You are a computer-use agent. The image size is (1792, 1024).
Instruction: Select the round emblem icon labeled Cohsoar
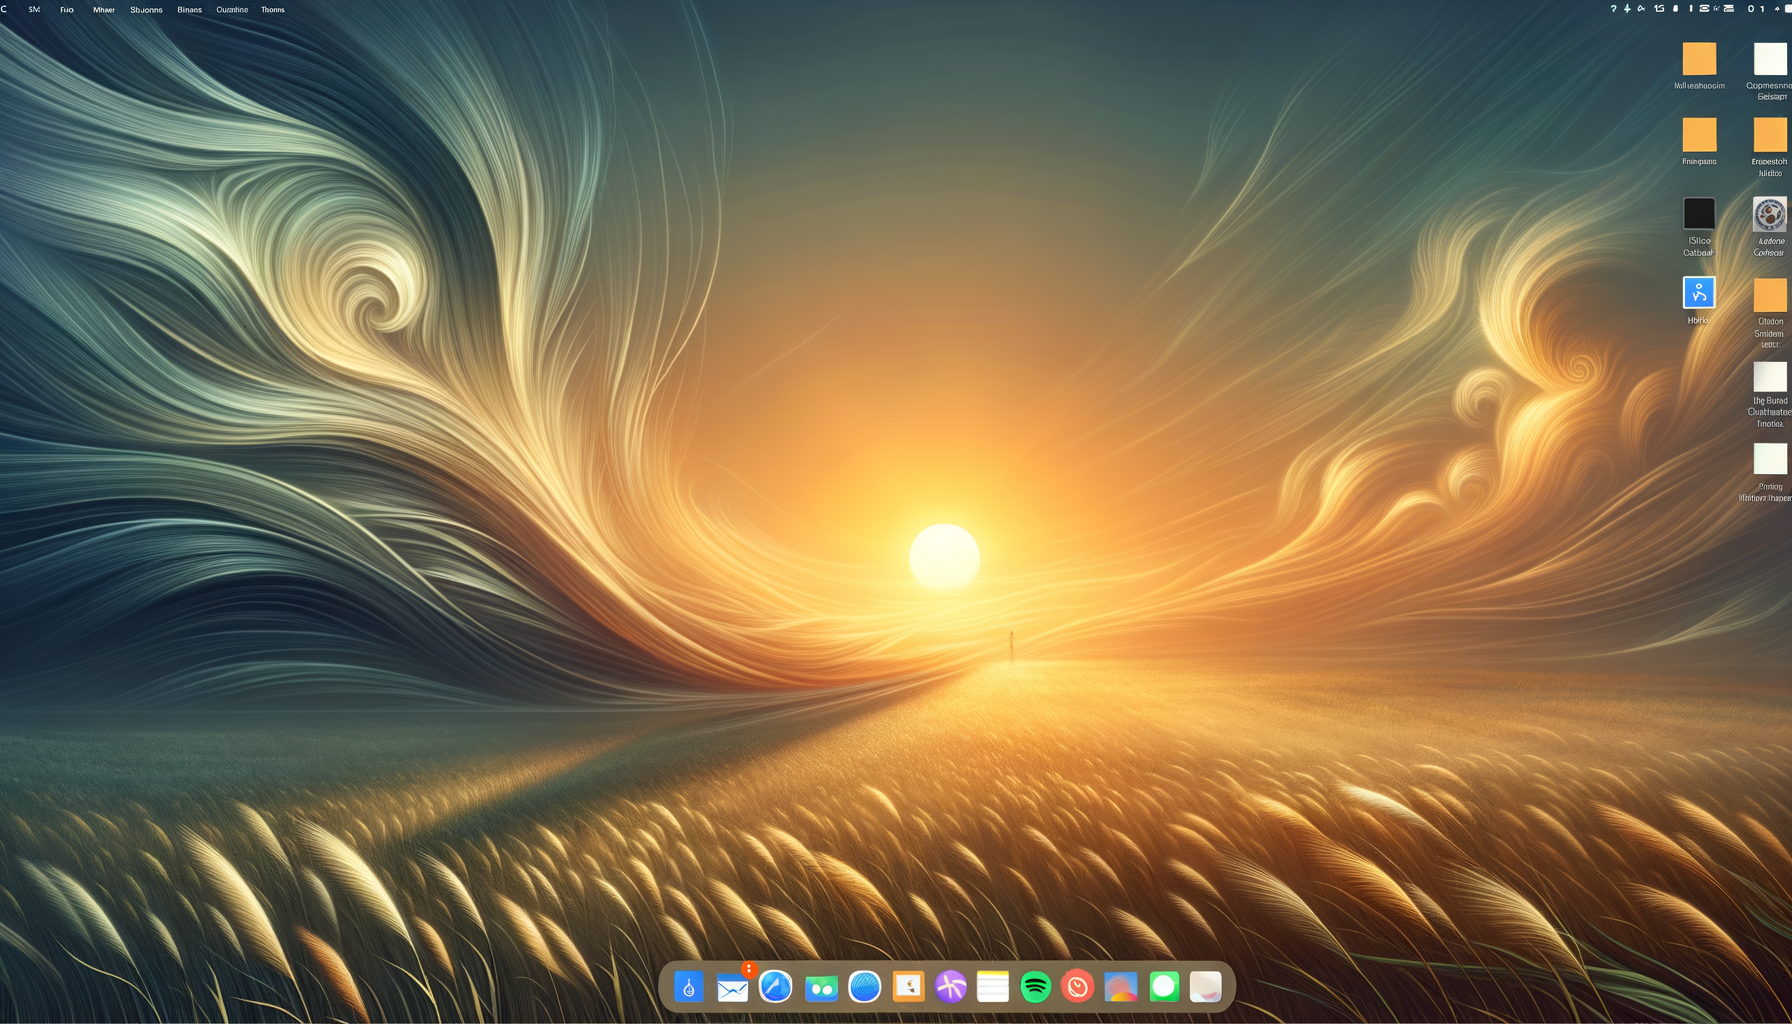(x=1770, y=214)
